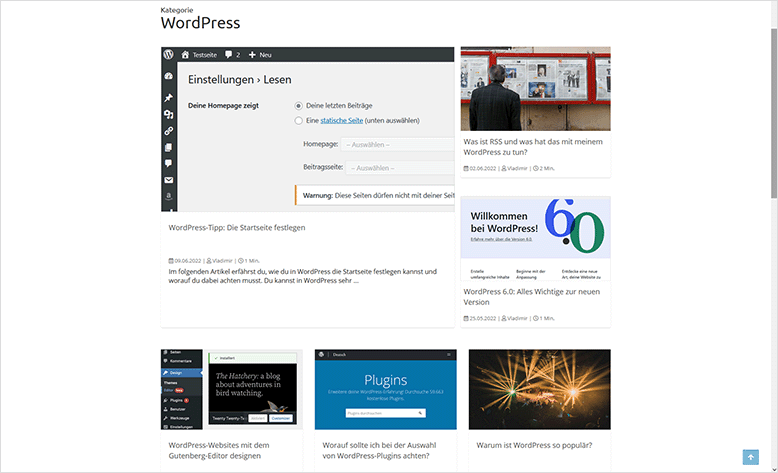778x473 pixels.
Task: Click the Gutenberg theme editor thumbnail
Action: click(x=232, y=389)
